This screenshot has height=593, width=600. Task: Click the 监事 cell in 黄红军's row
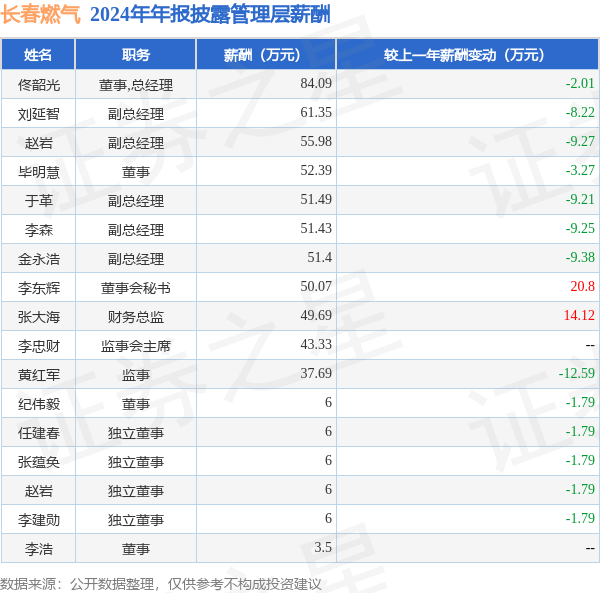(x=136, y=375)
